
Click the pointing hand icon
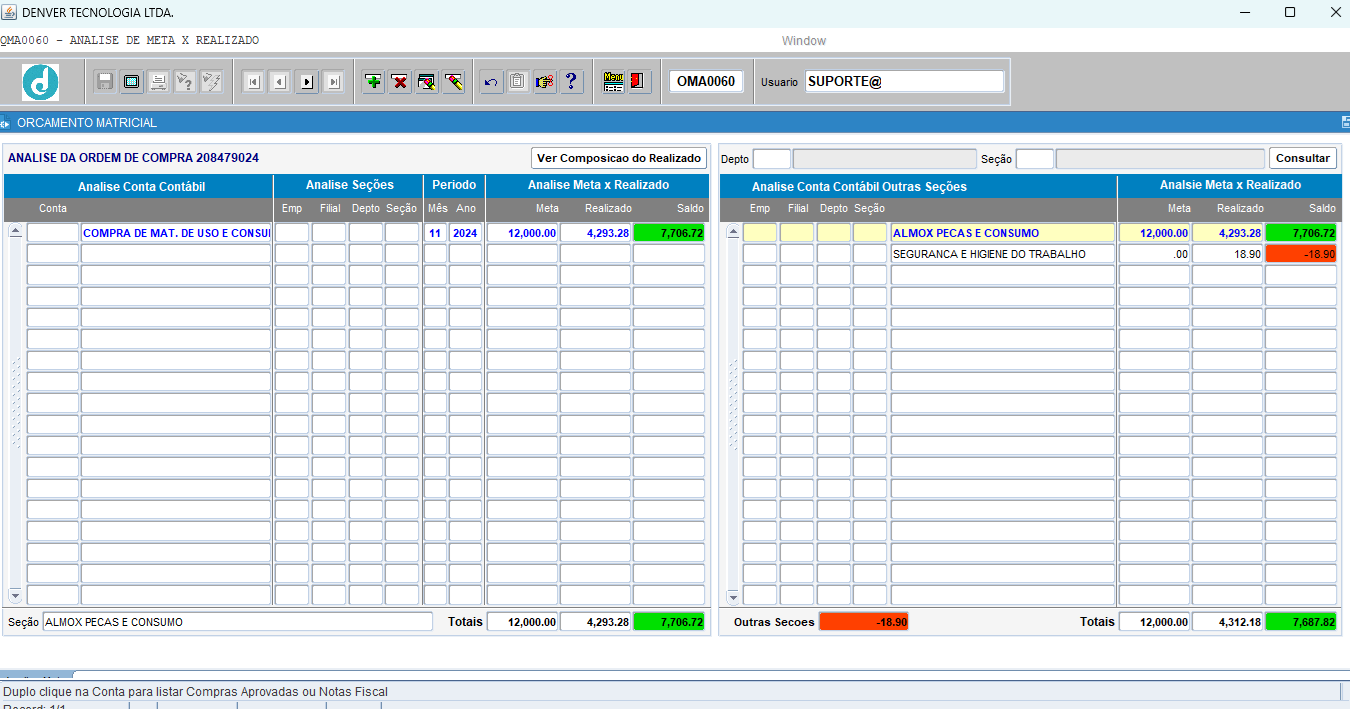click(544, 82)
